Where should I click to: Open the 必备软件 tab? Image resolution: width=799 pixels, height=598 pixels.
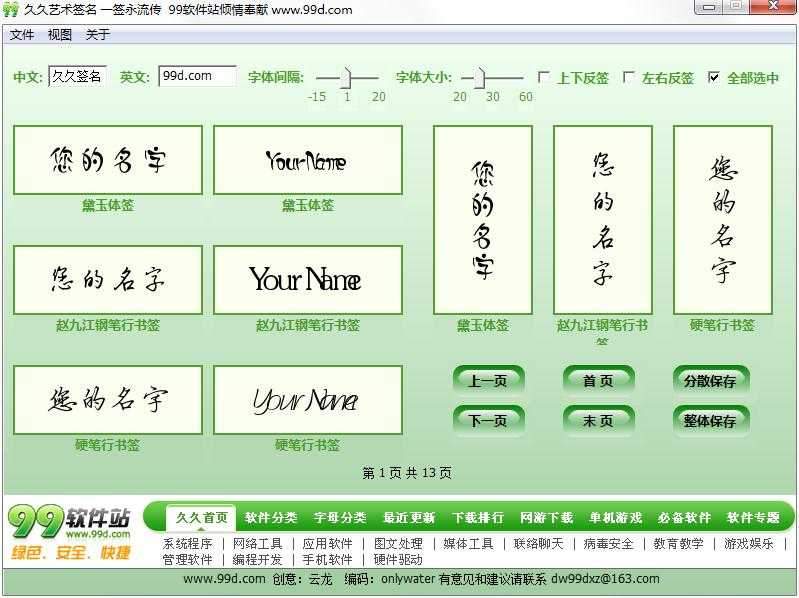pyautogui.click(x=684, y=518)
